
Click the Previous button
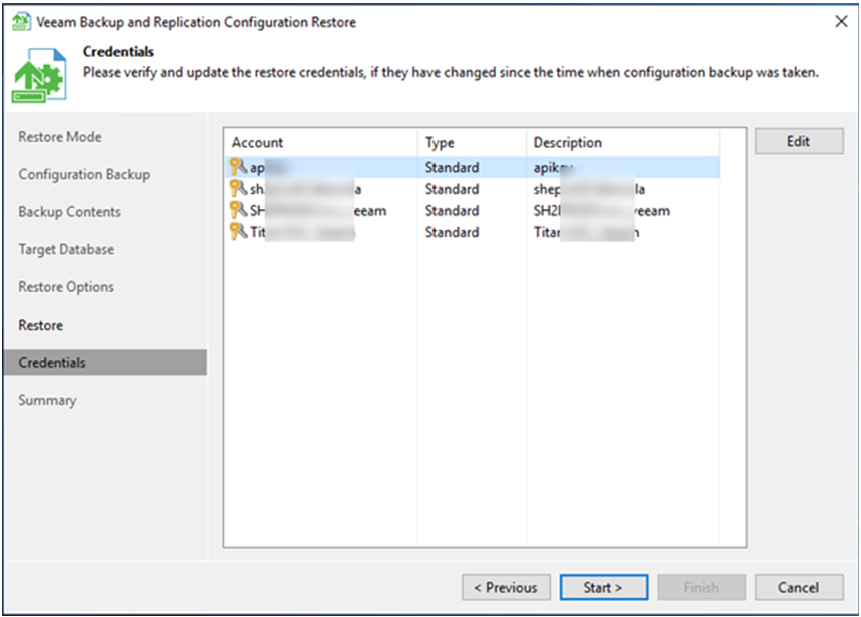pyautogui.click(x=505, y=588)
